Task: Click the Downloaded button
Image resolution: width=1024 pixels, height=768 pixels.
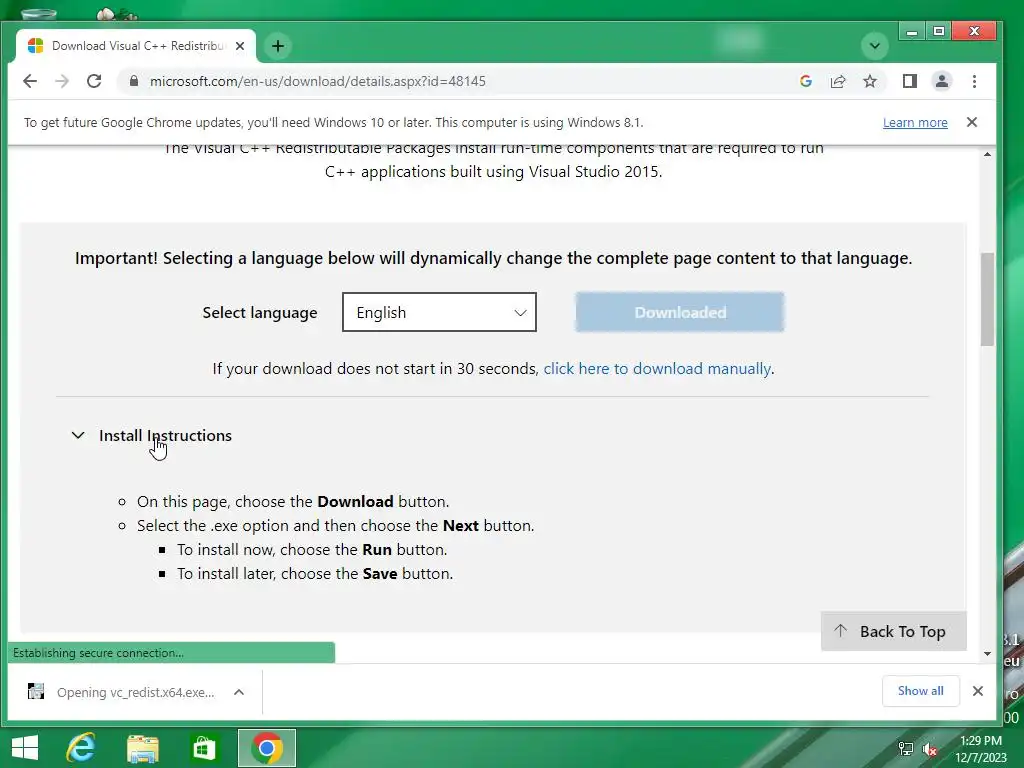Action: pos(680,312)
